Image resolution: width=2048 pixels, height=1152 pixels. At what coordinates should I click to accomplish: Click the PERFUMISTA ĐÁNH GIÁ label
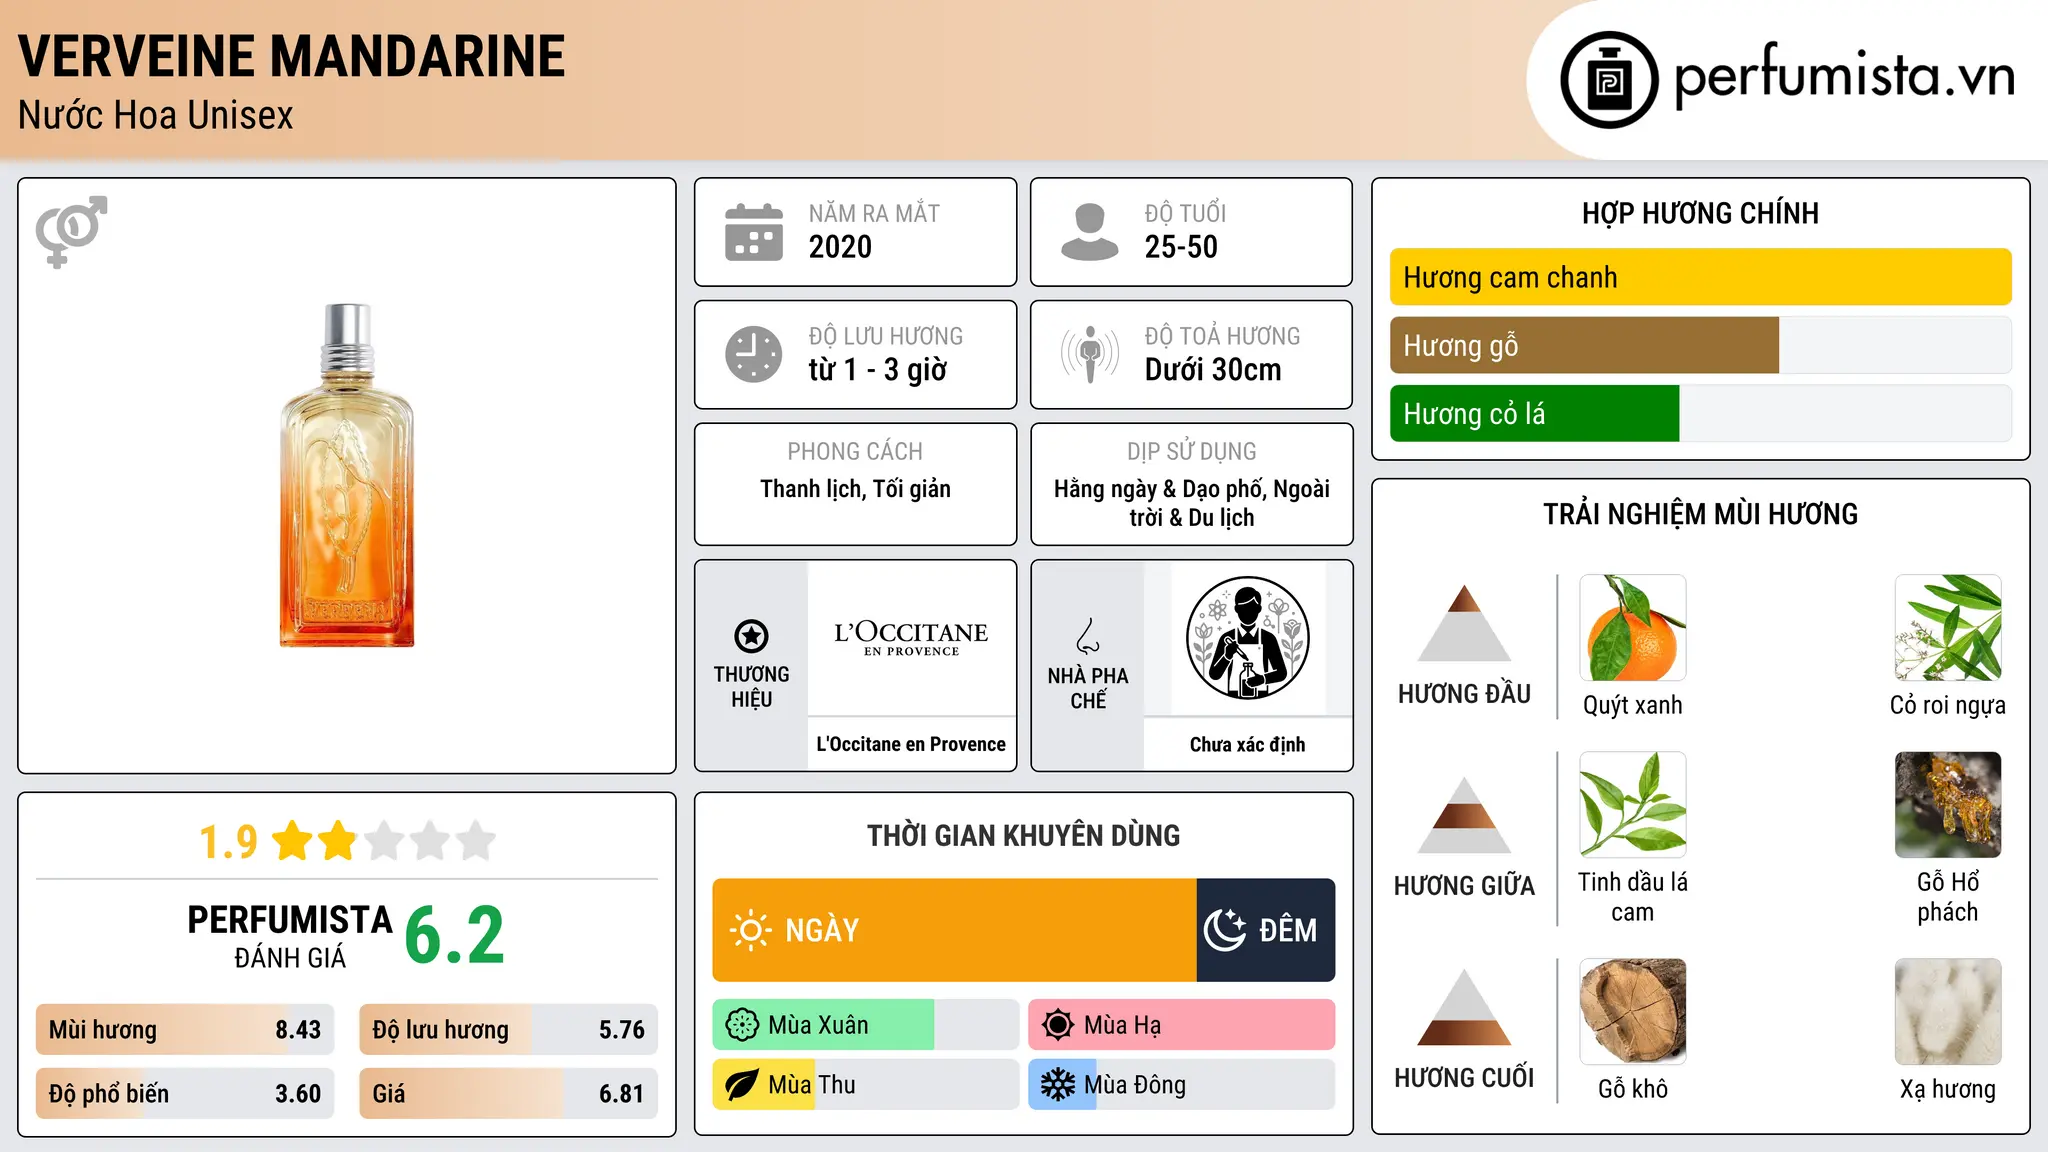290,937
